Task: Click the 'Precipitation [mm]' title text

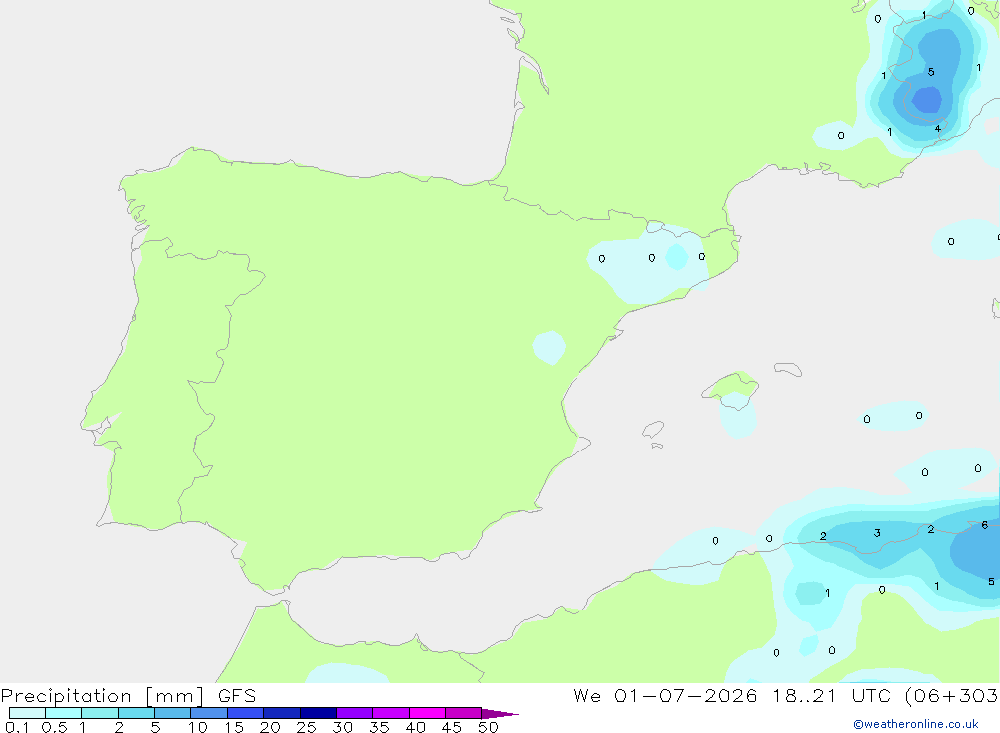Action: (x=102, y=696)
